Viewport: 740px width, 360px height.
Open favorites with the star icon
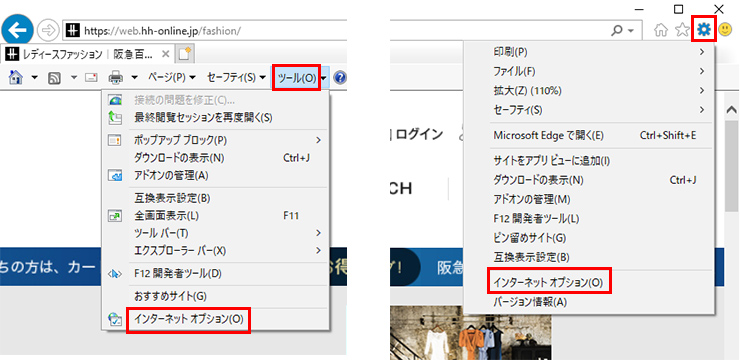[x=682, y=31]
